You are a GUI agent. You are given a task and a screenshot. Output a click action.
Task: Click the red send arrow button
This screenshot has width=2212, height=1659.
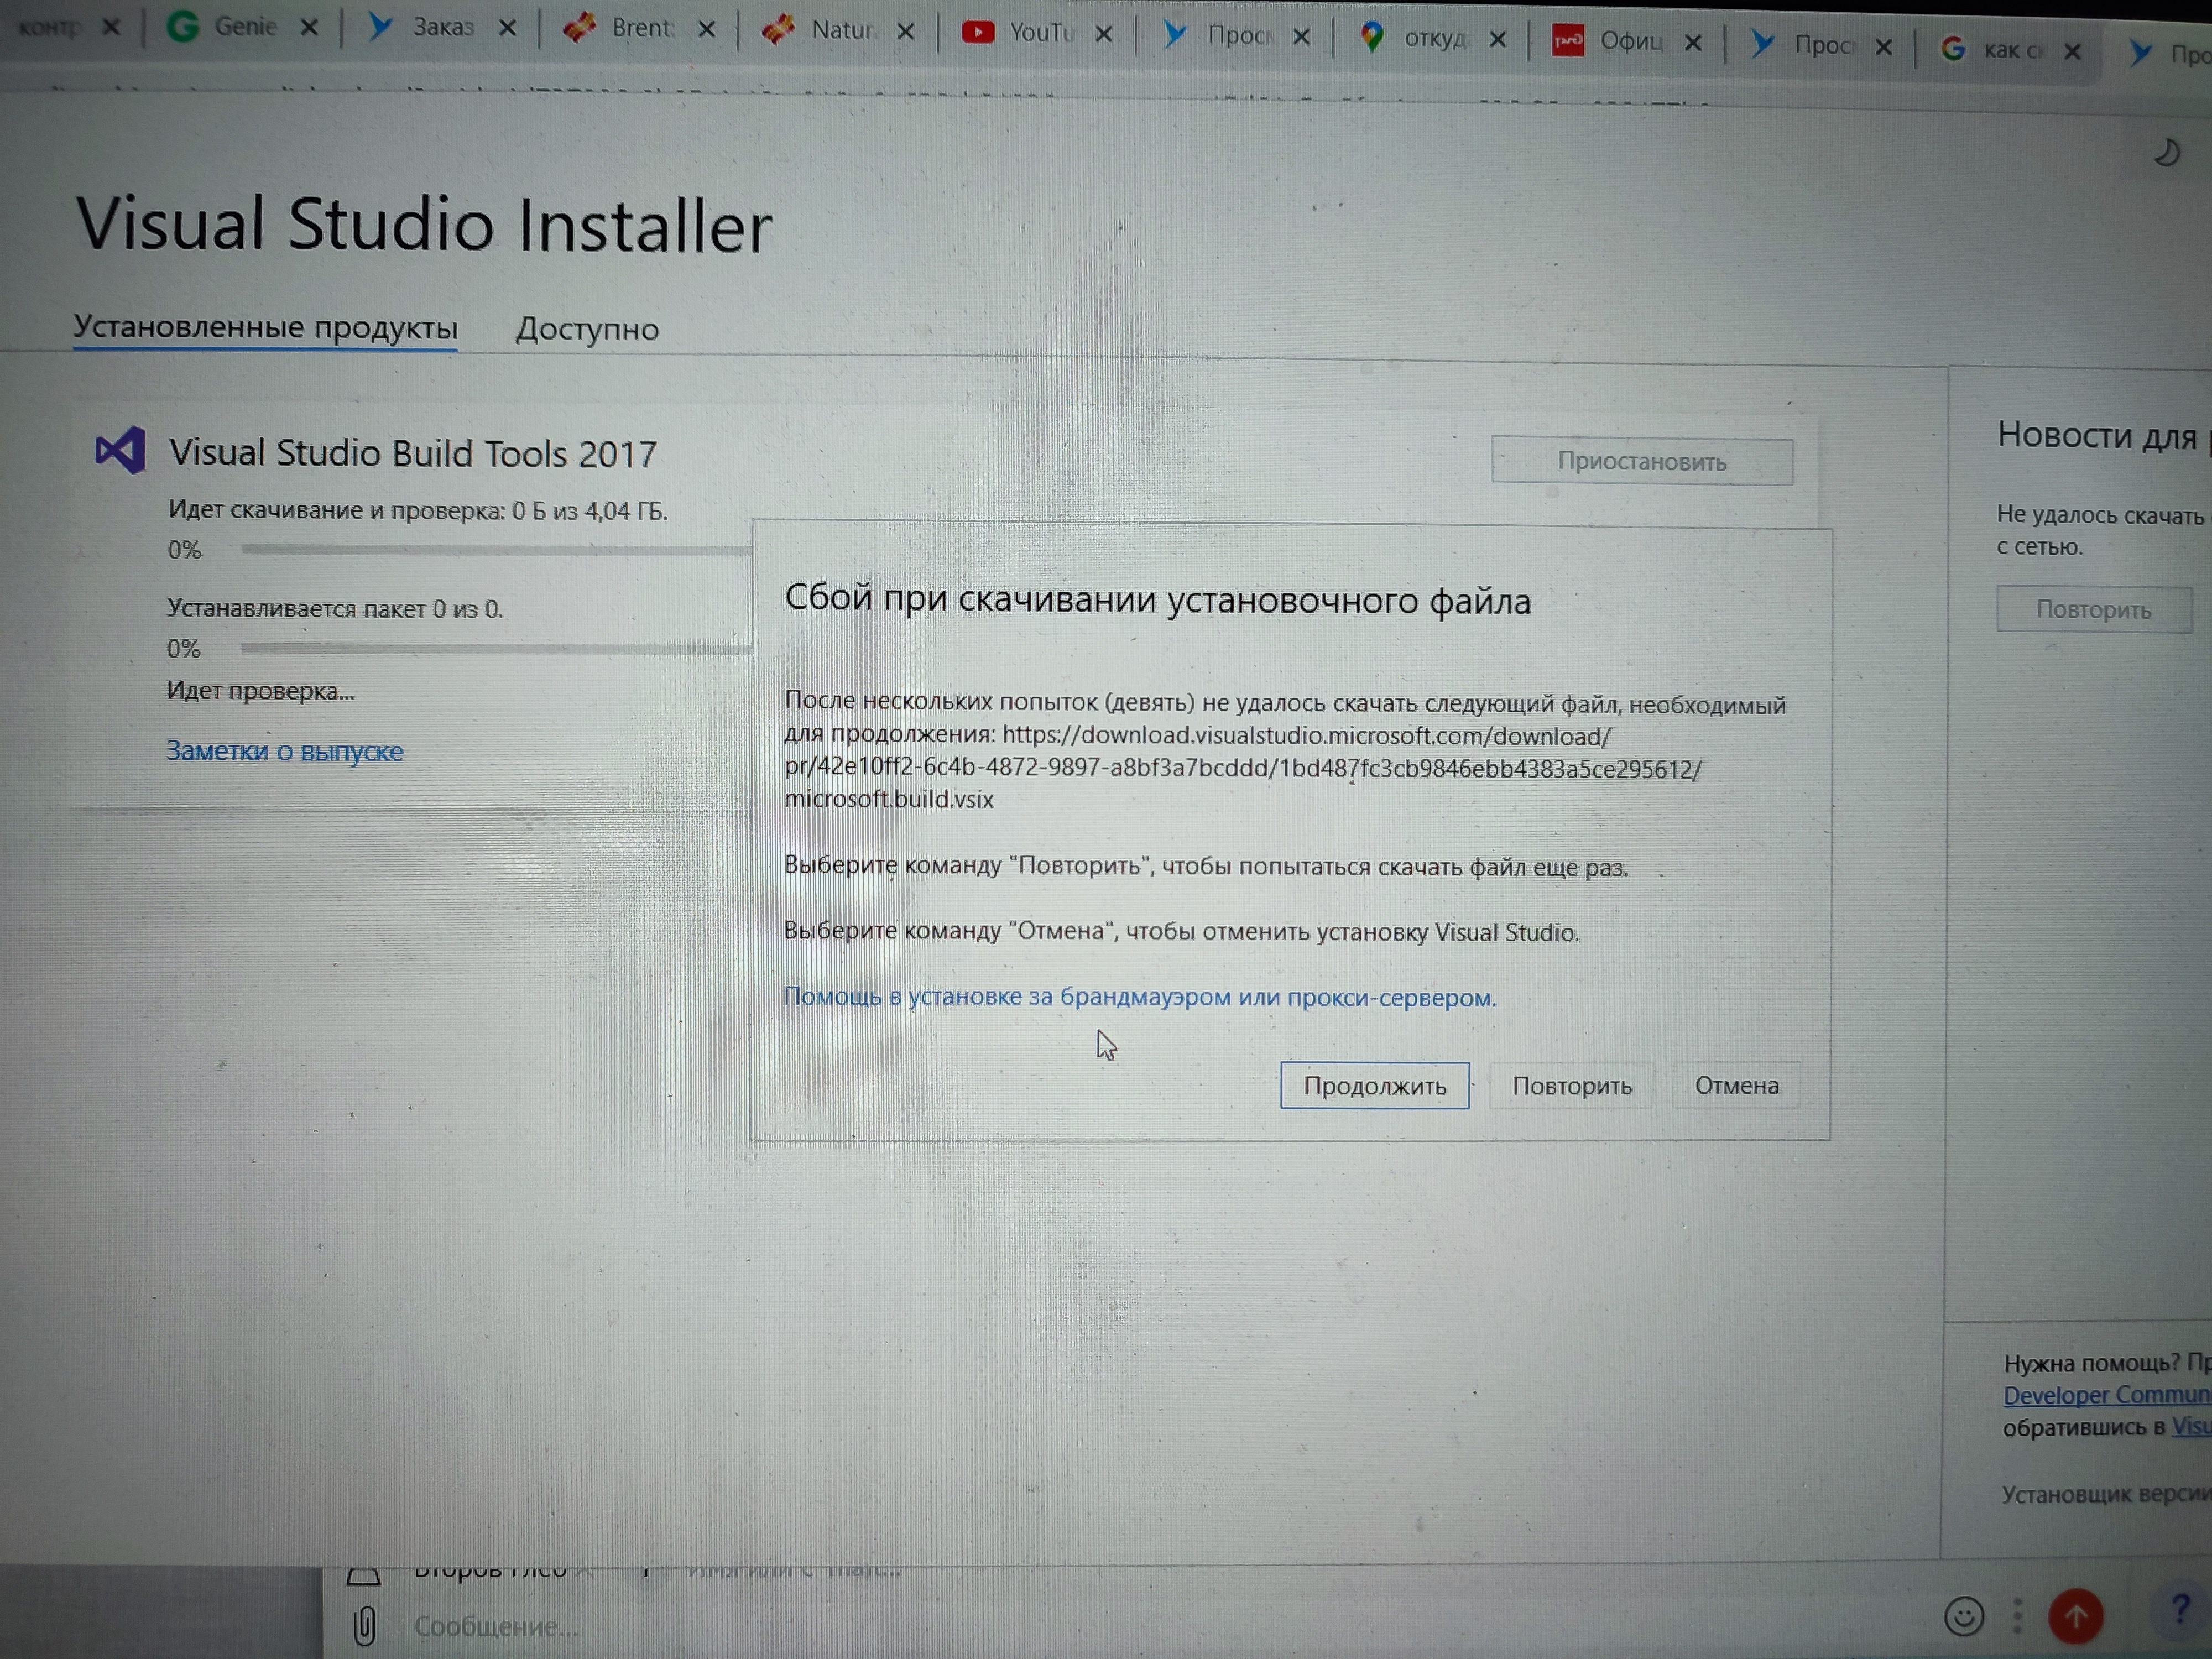tap(2076, 1616)
